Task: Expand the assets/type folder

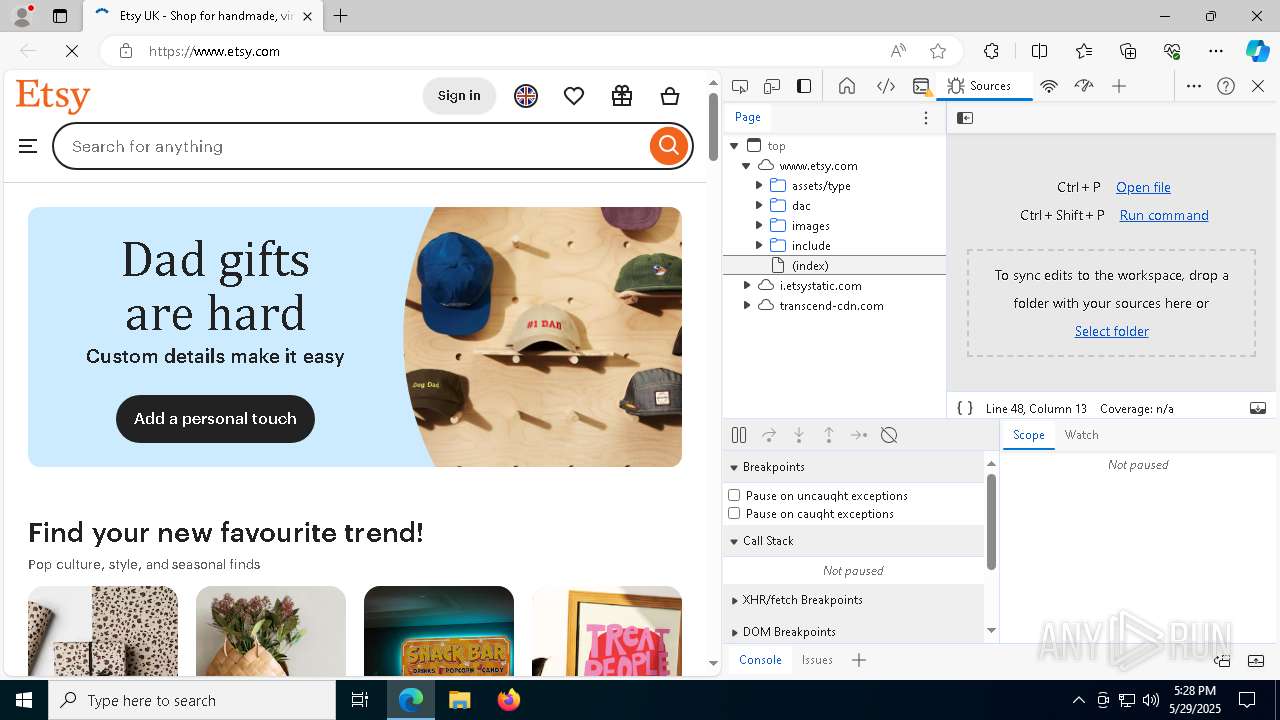Action: coord(759,186)
